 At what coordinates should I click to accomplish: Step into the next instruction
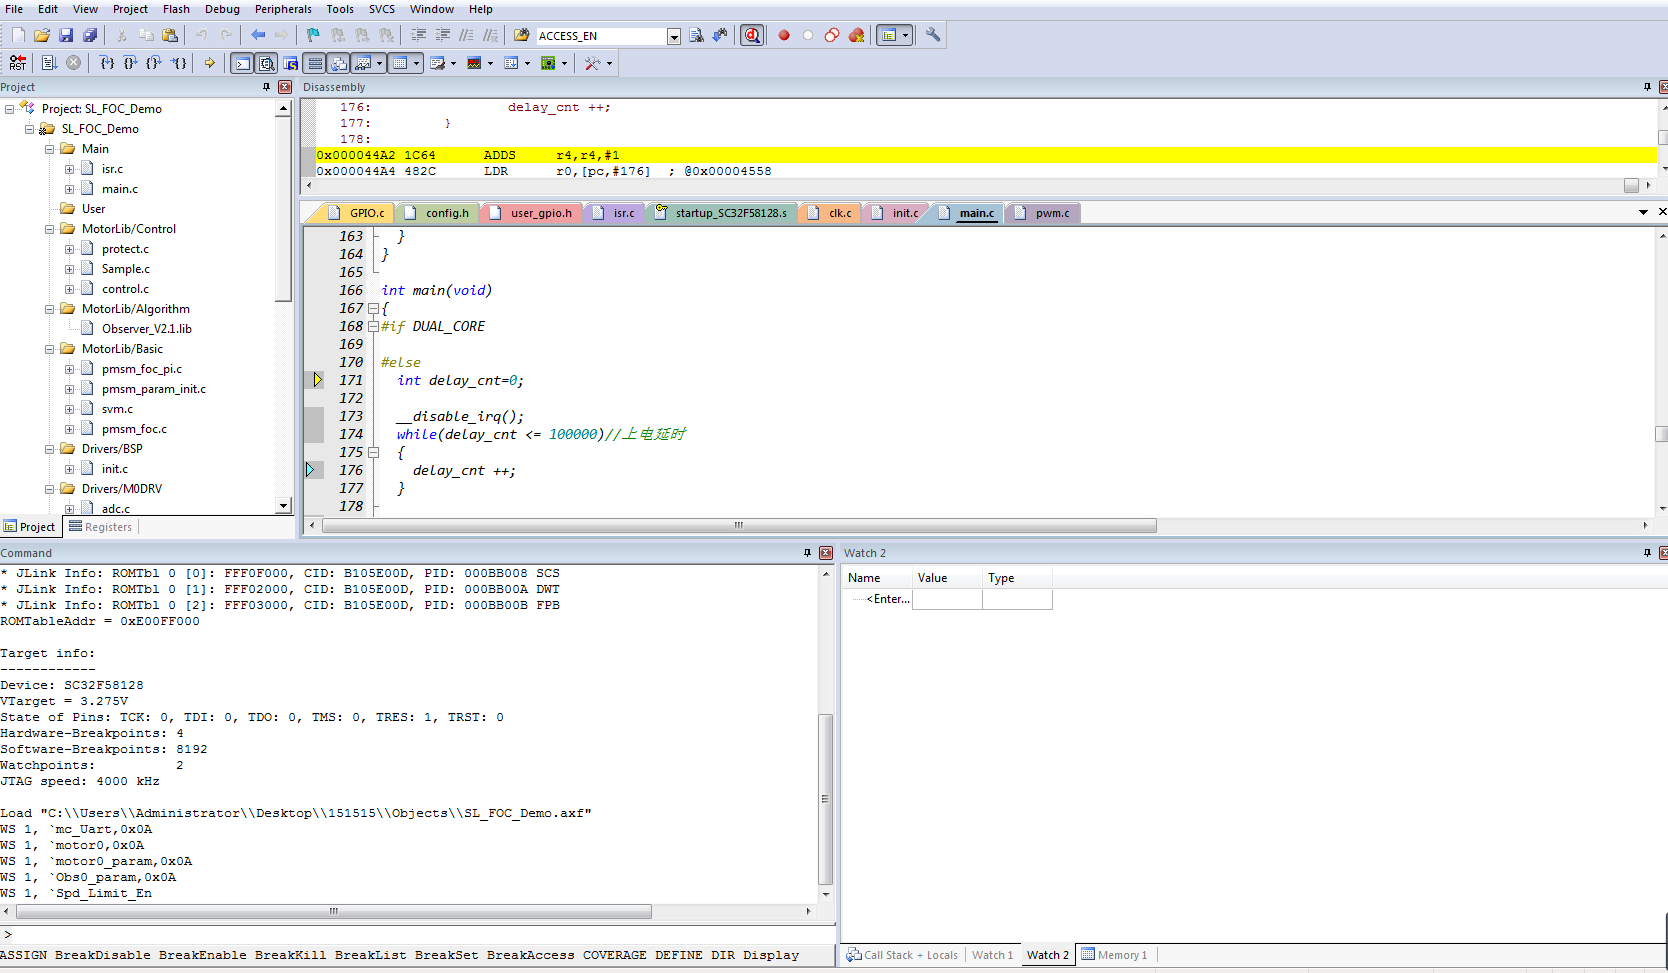tap(107, 63)
